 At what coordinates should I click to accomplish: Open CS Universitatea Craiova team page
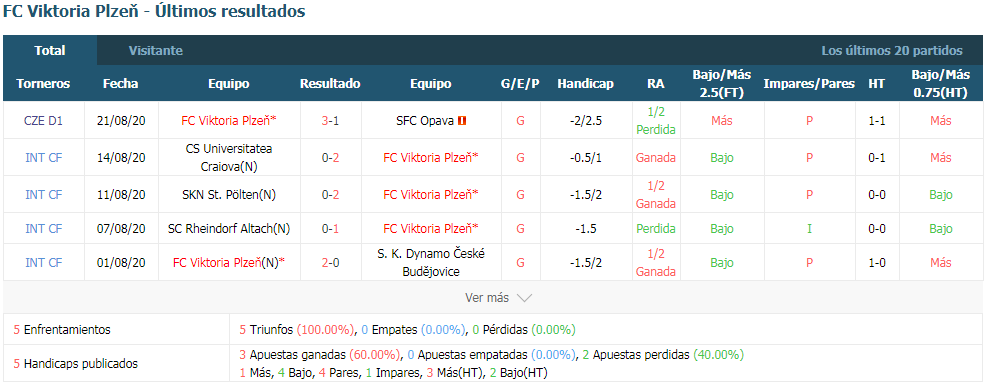229,158
